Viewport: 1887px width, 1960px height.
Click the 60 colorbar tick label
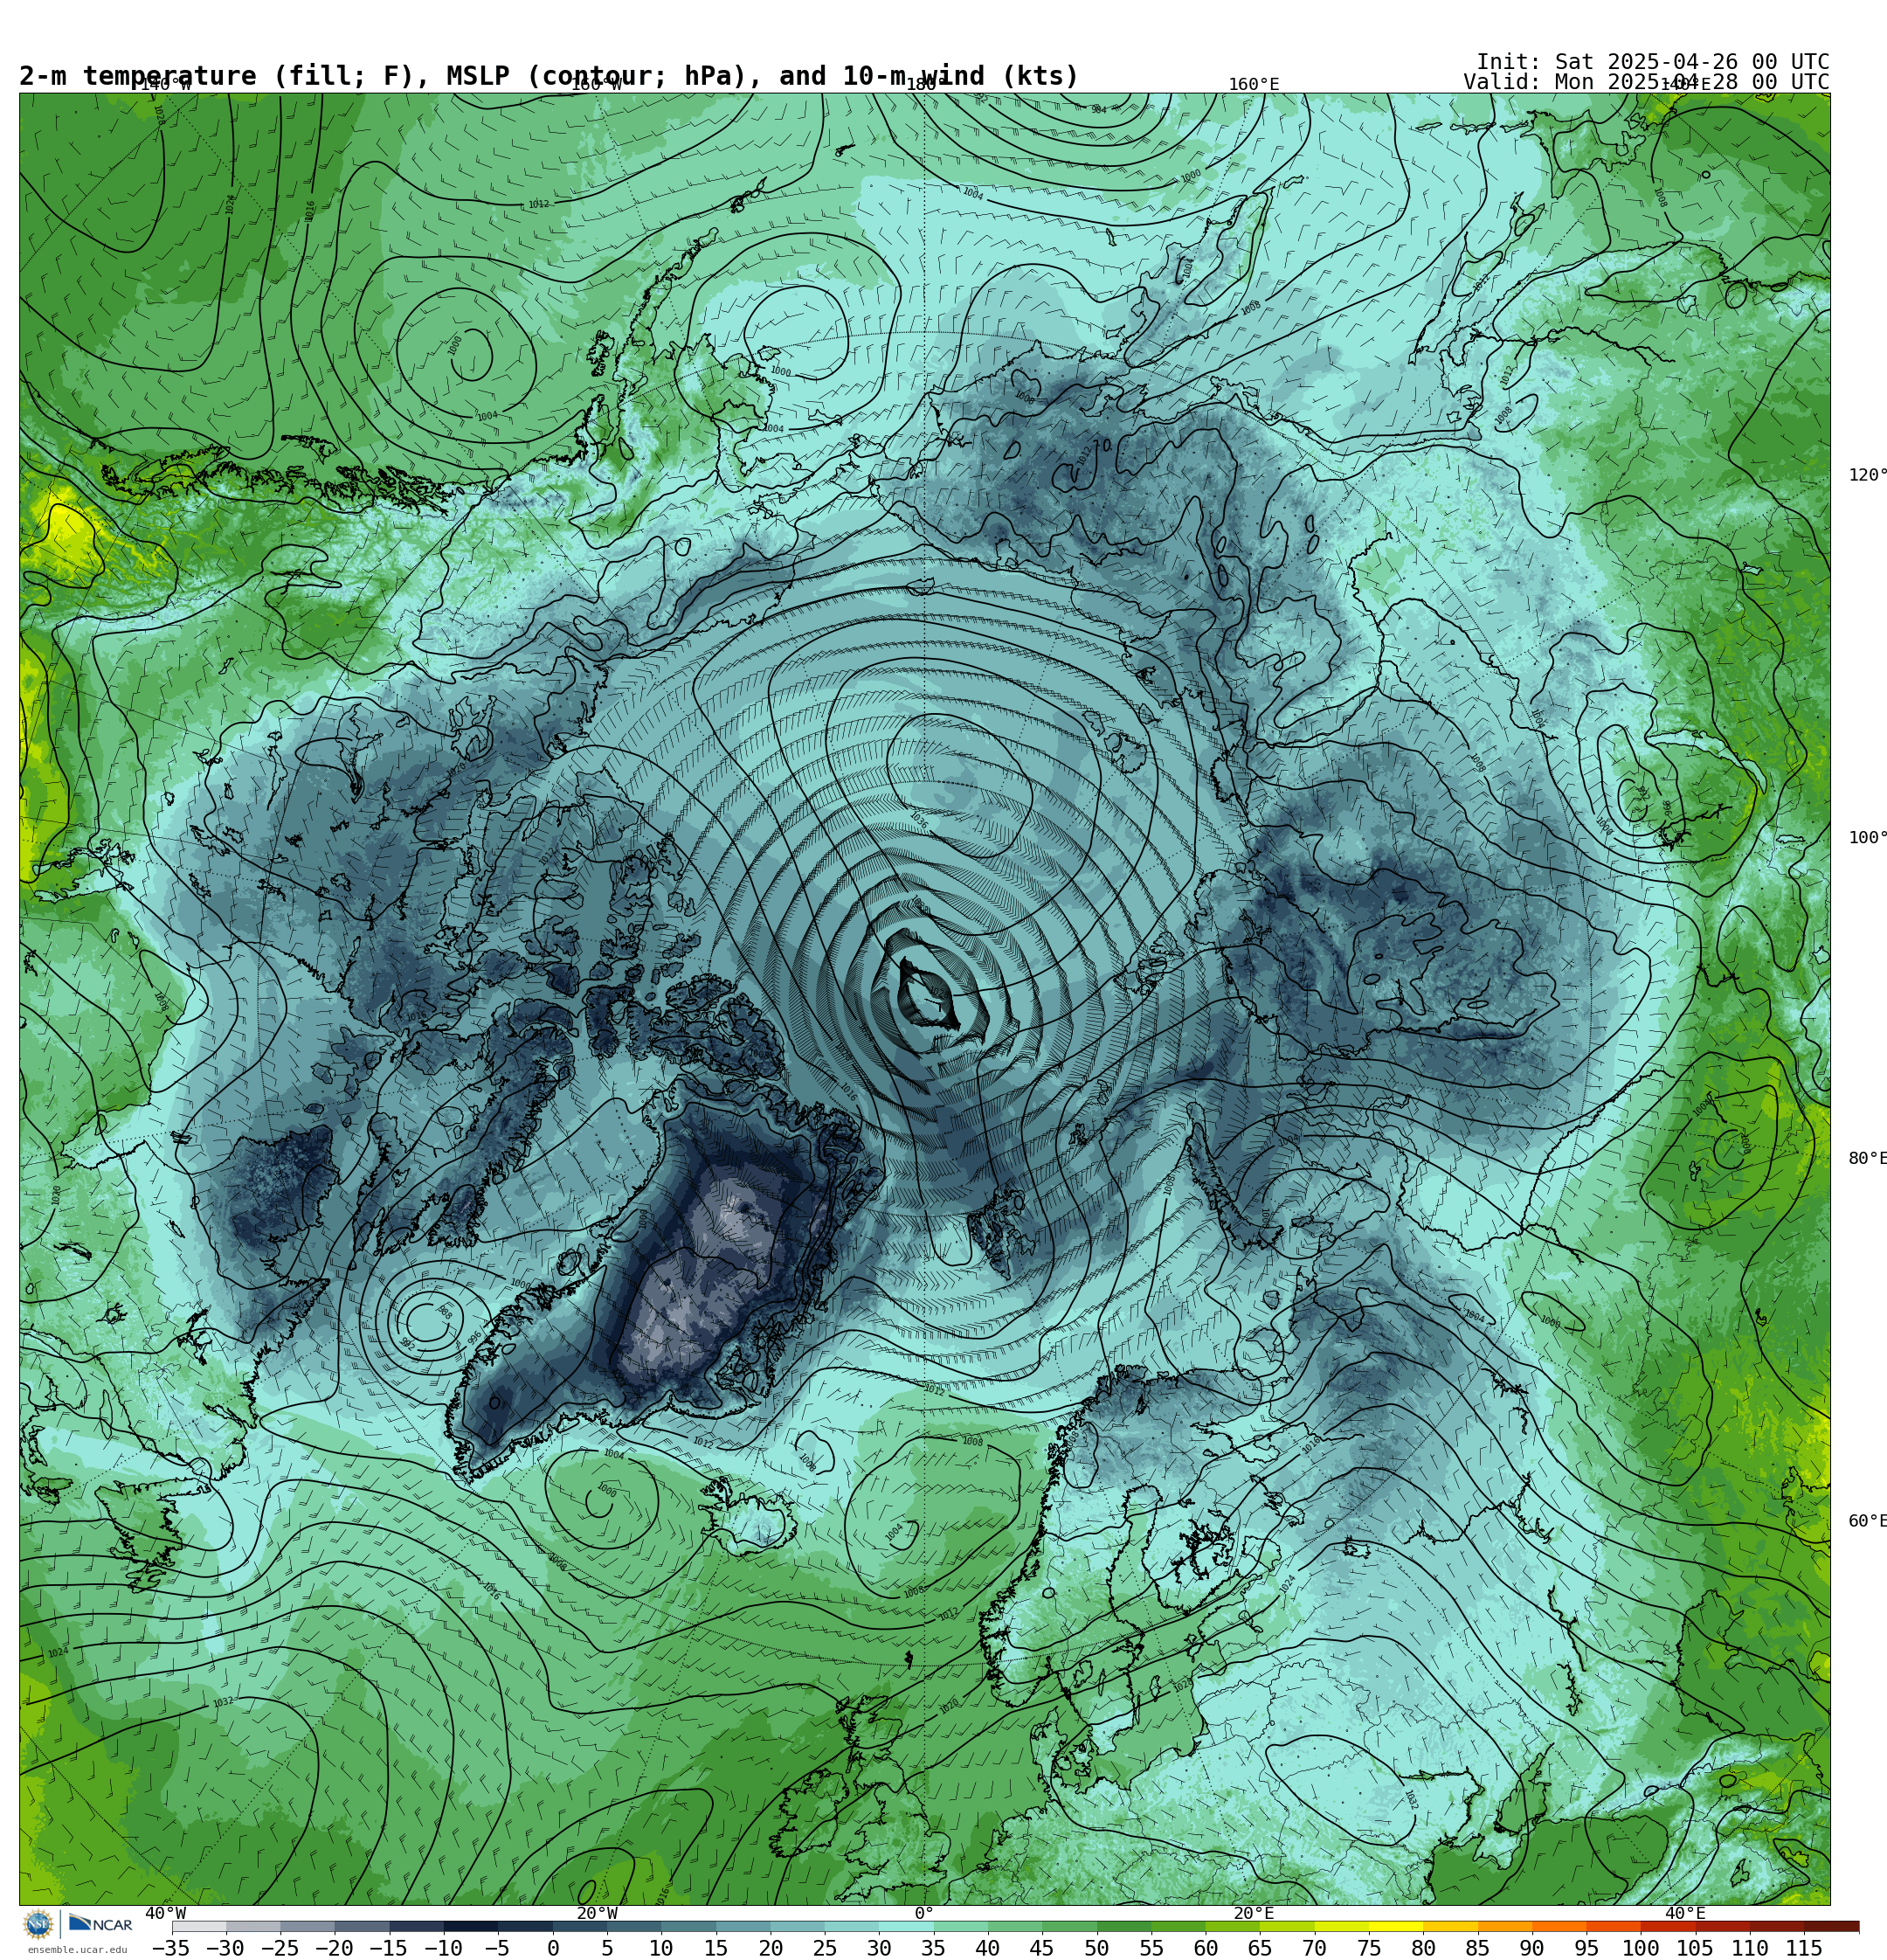coord(1206,1948)
